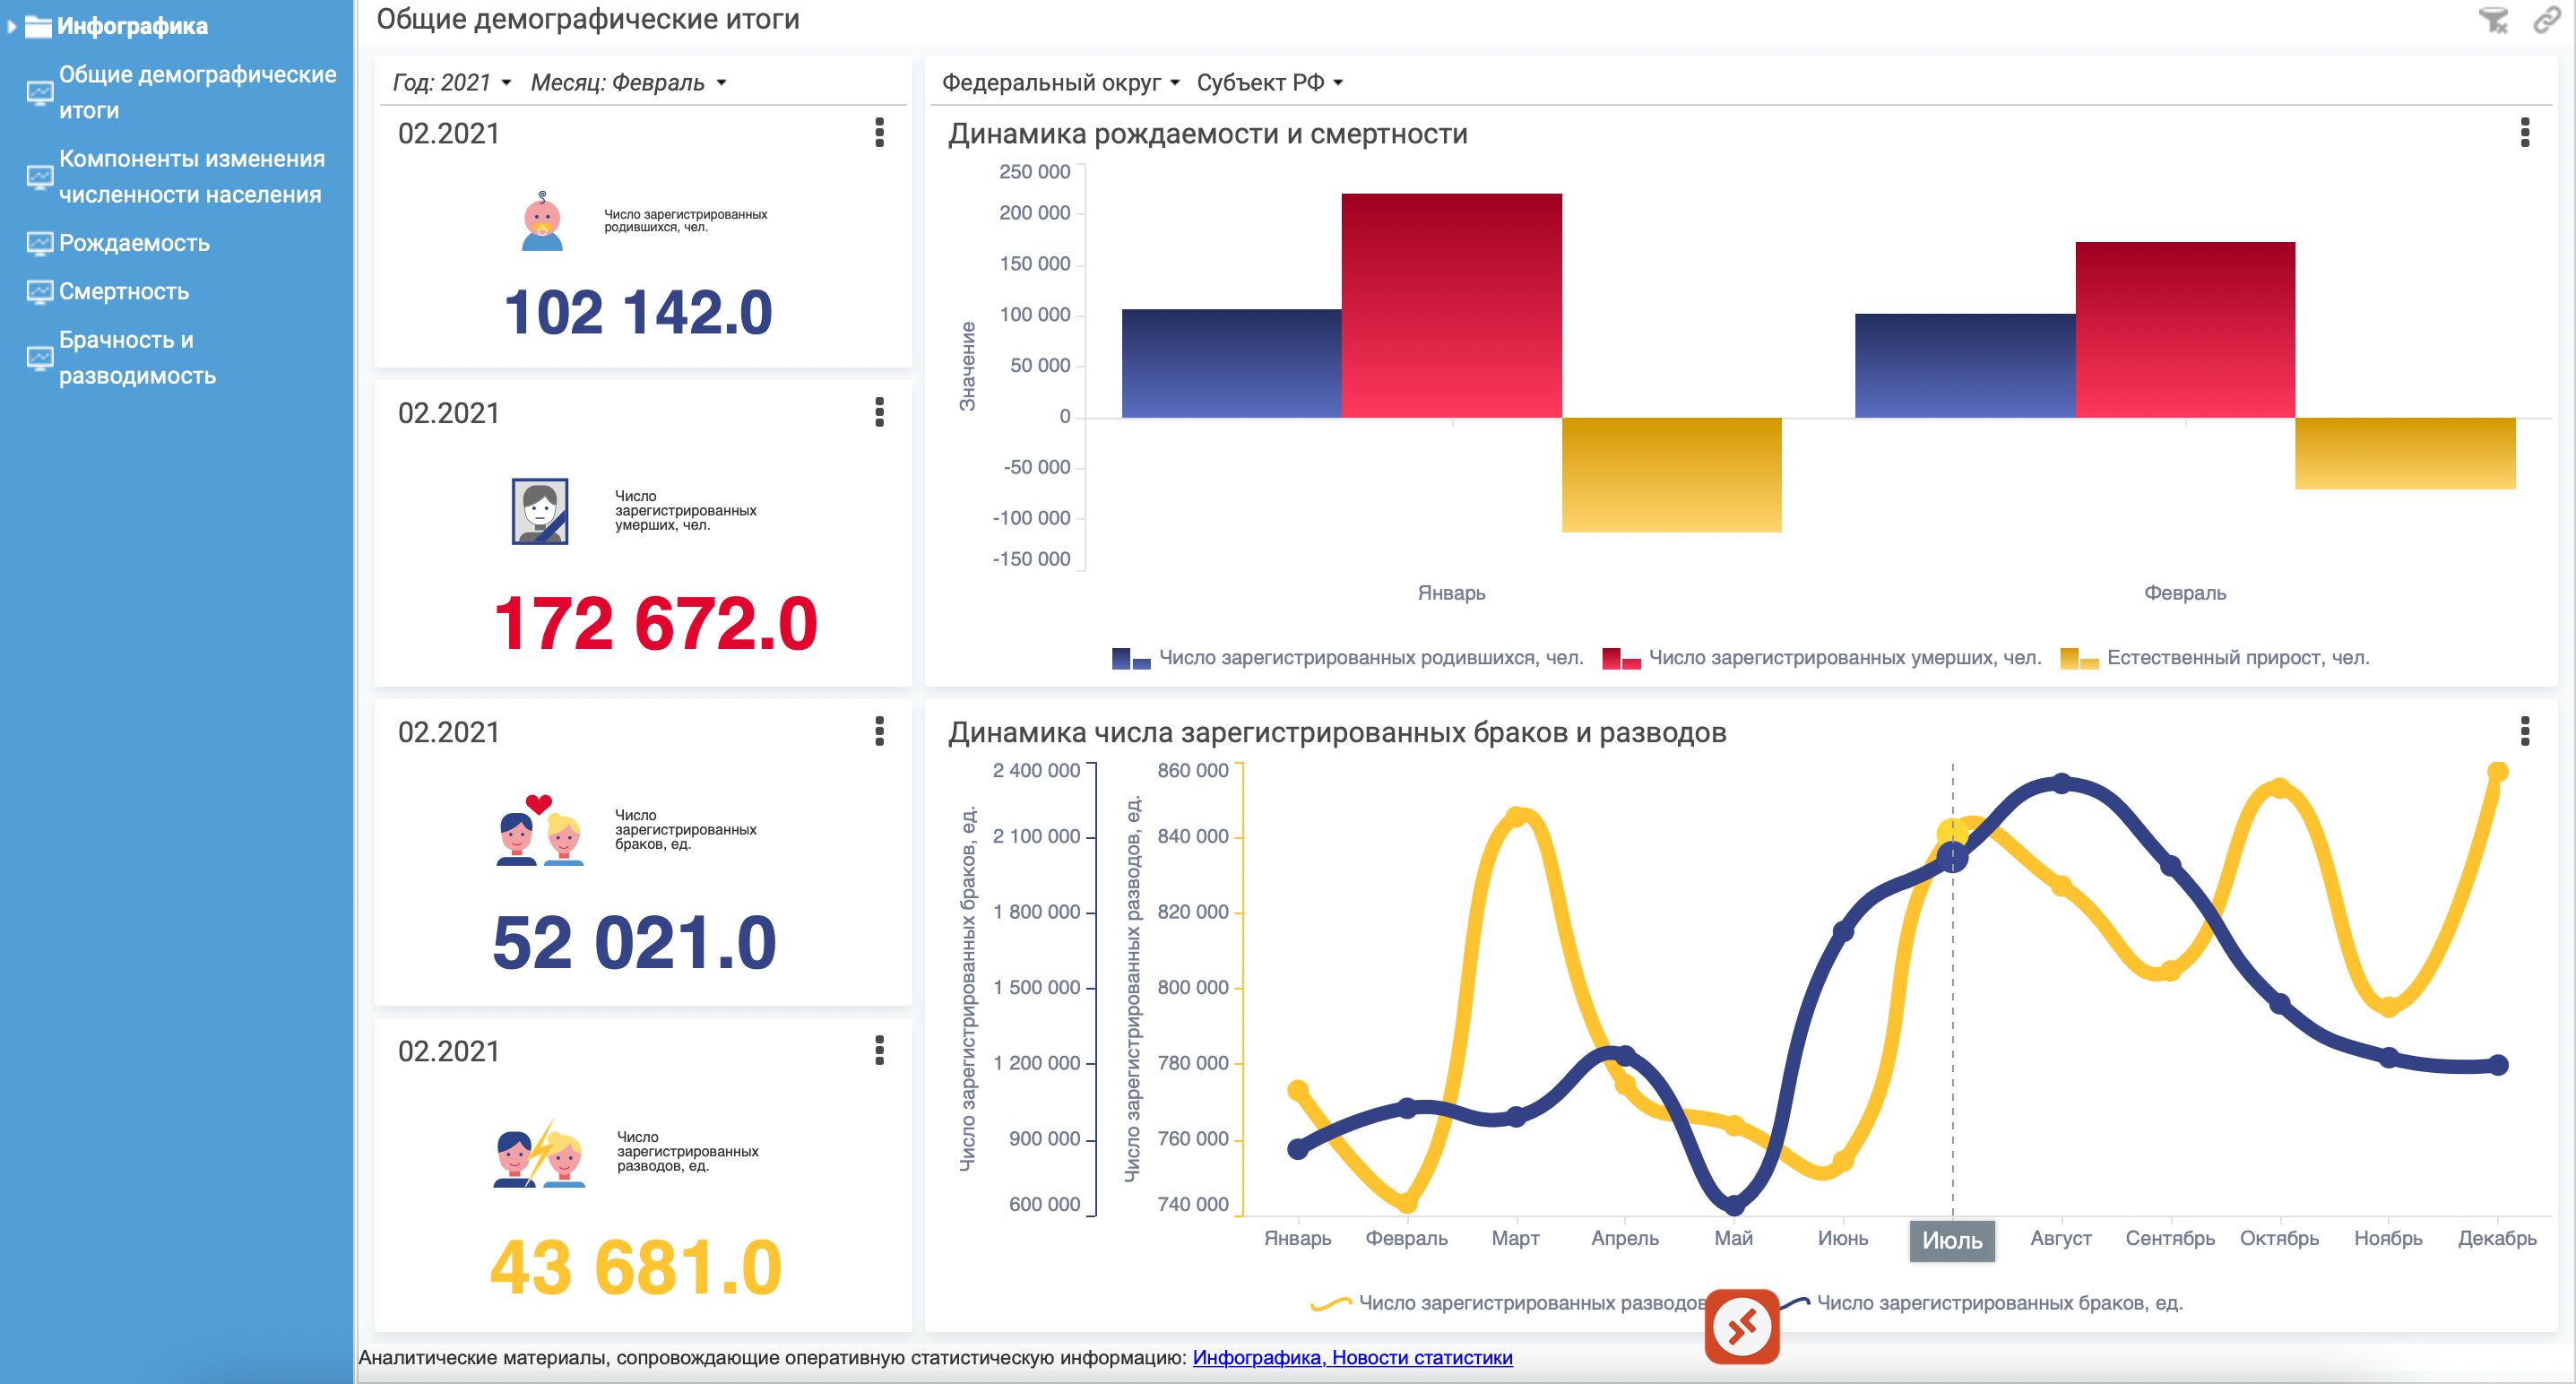This screenshot has height=1384, width=2576.
Task: Open the Рождаемость sidebar page
Action: tap(134, 243)
